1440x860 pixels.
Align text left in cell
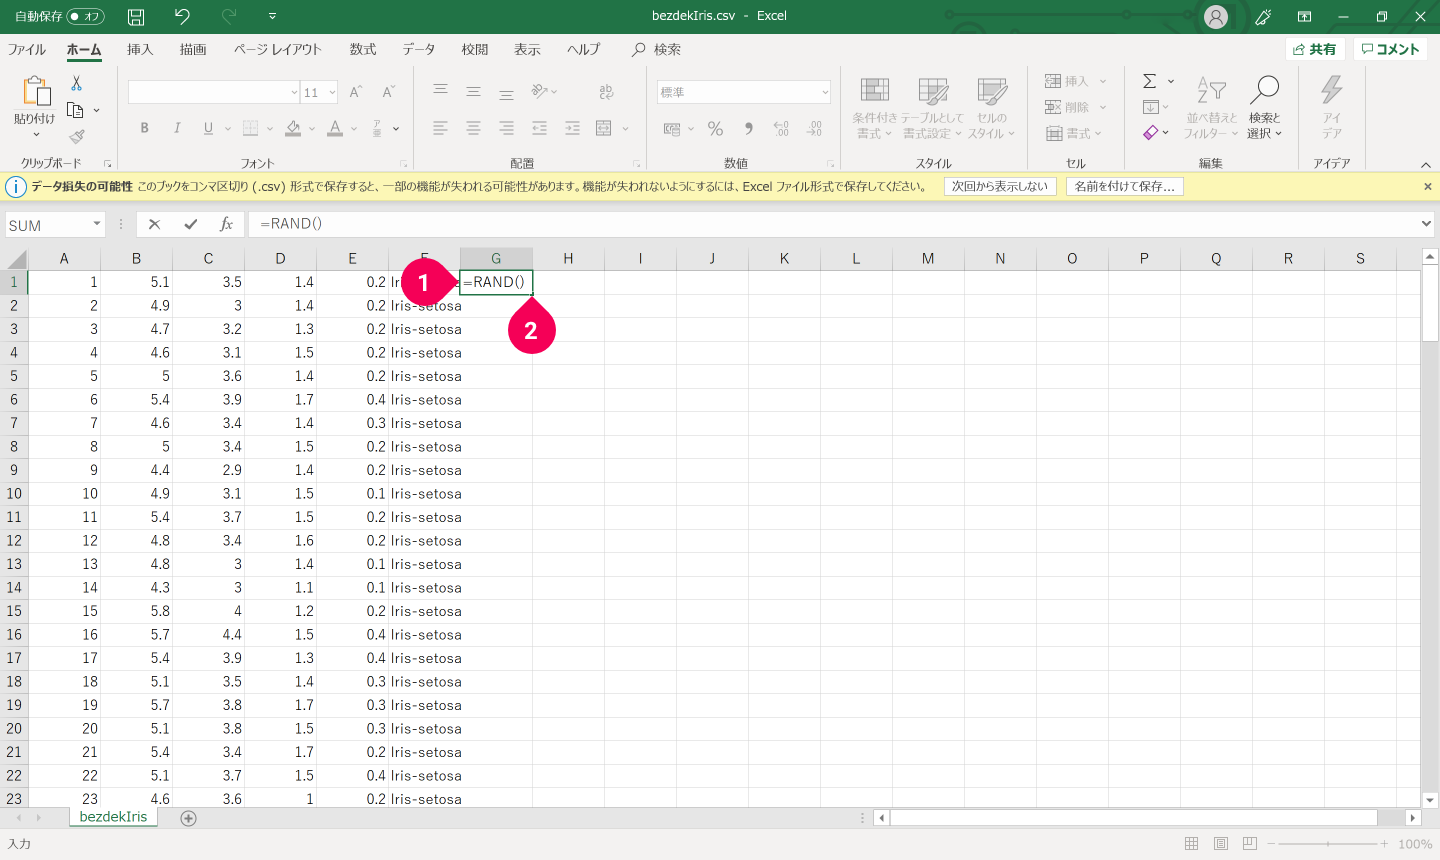click(x=440, y=128)
